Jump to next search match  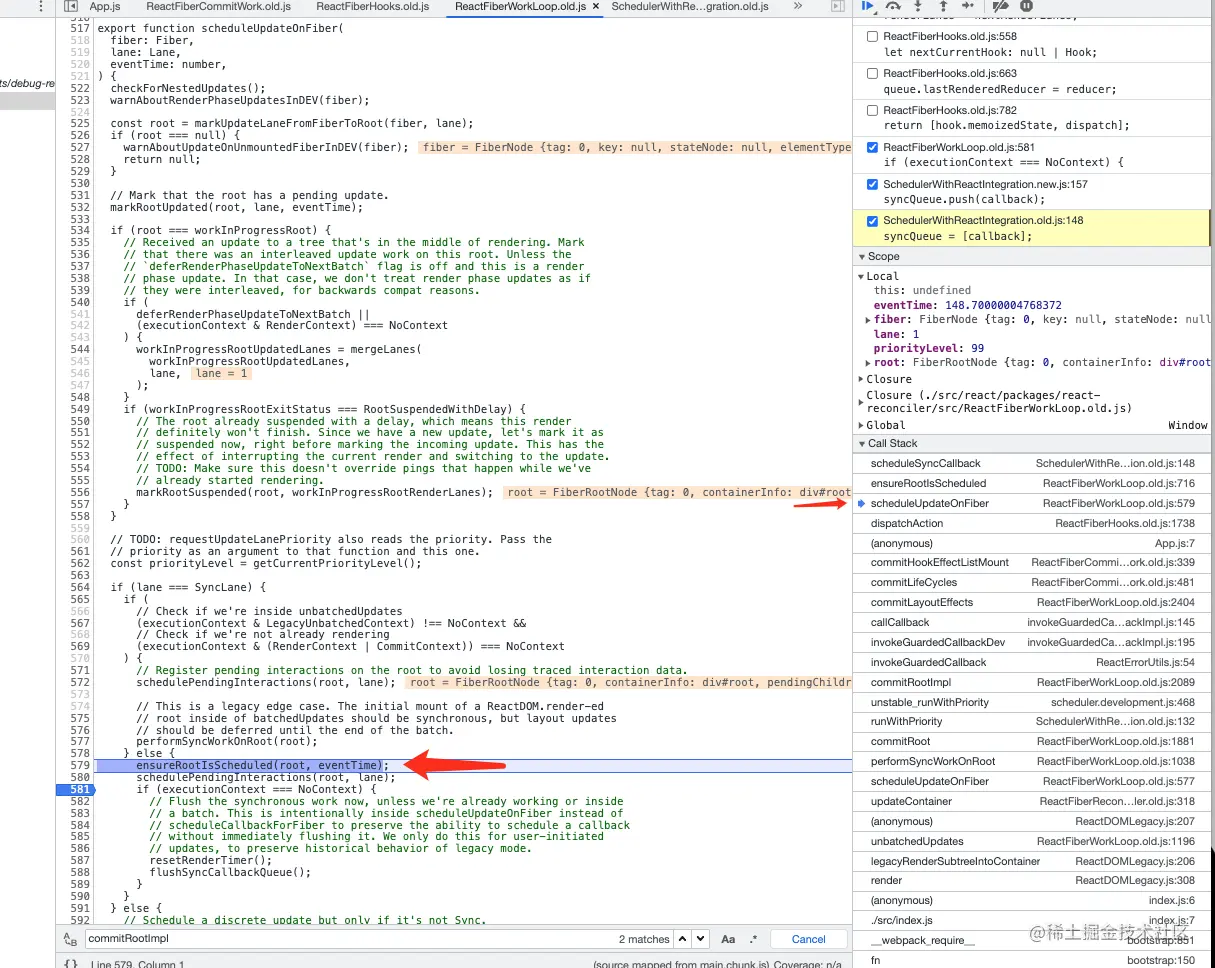click(x=700, y=939)
